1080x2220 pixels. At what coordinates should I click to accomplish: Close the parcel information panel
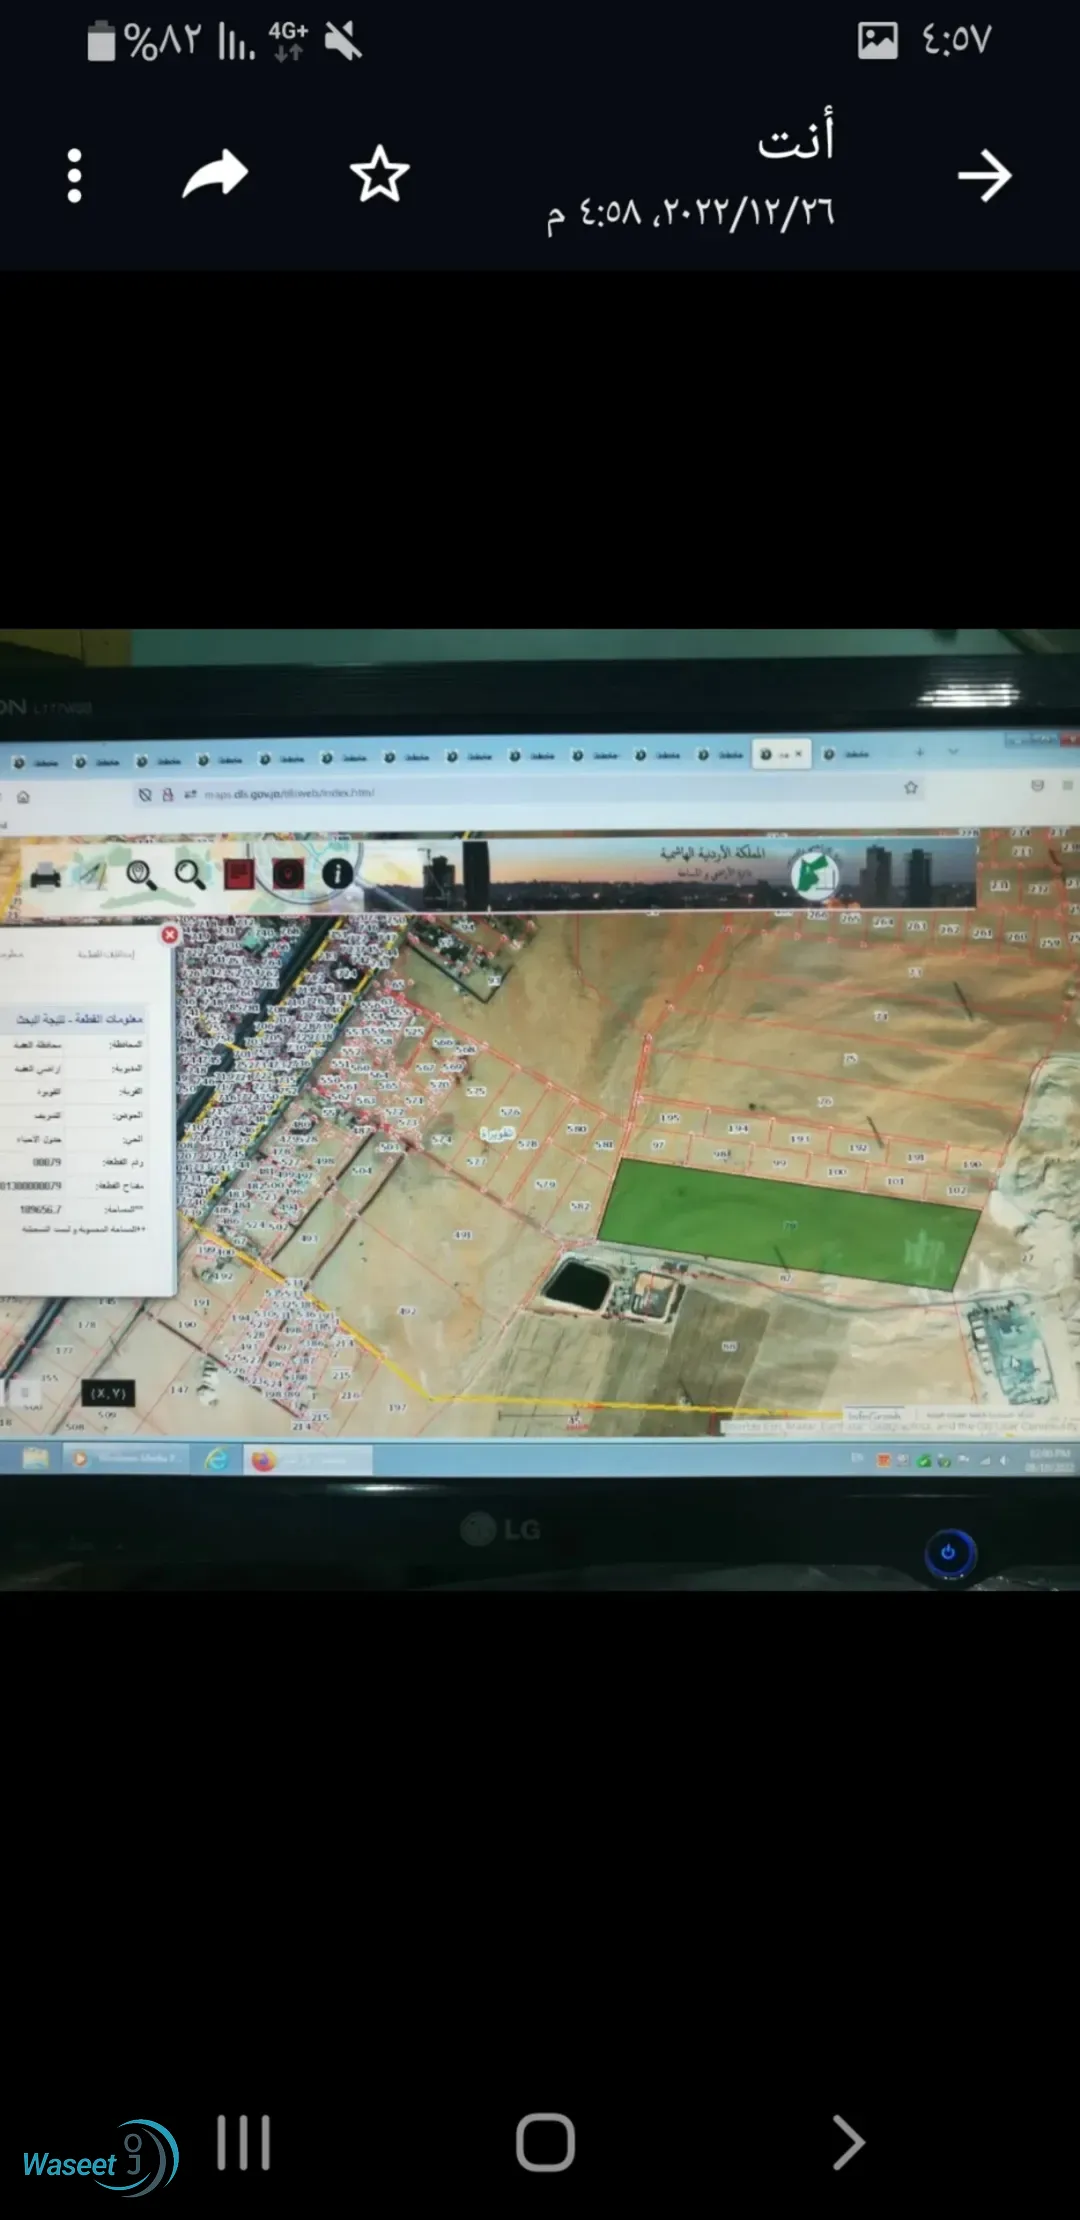click(x=170, y=934)
